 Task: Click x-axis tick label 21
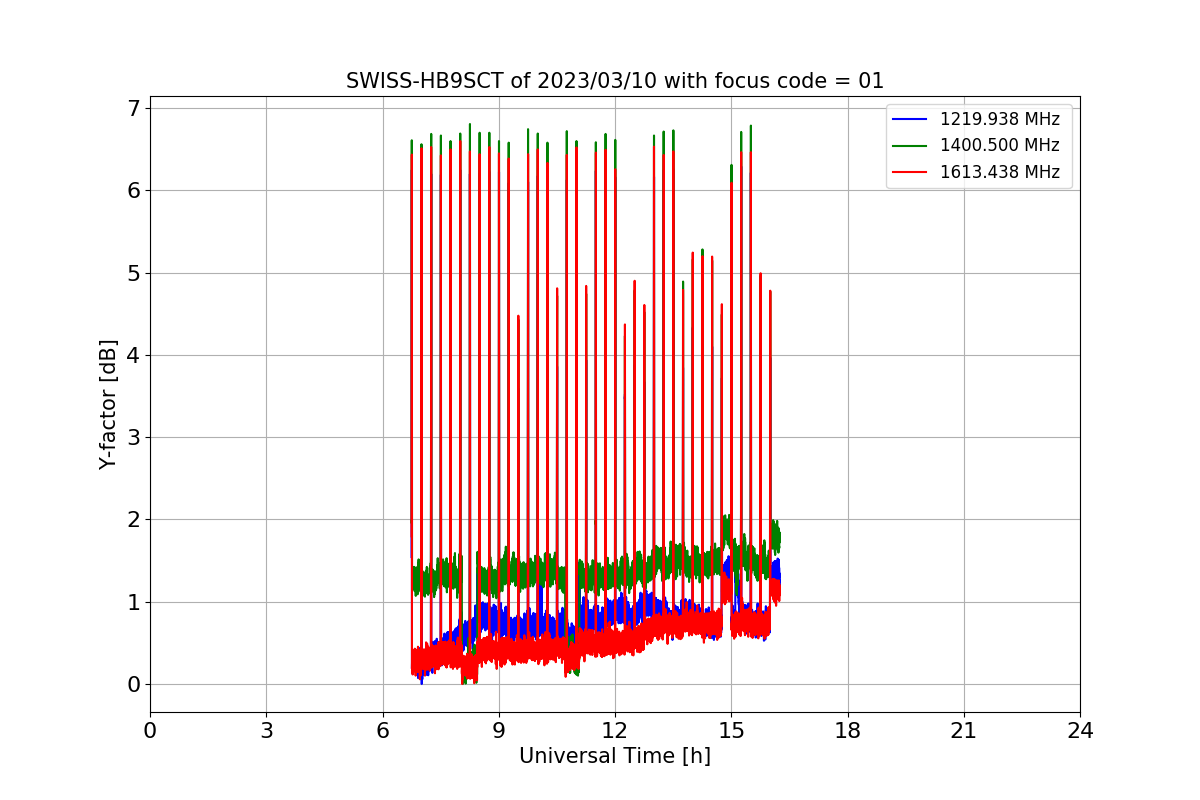(964, 730)
